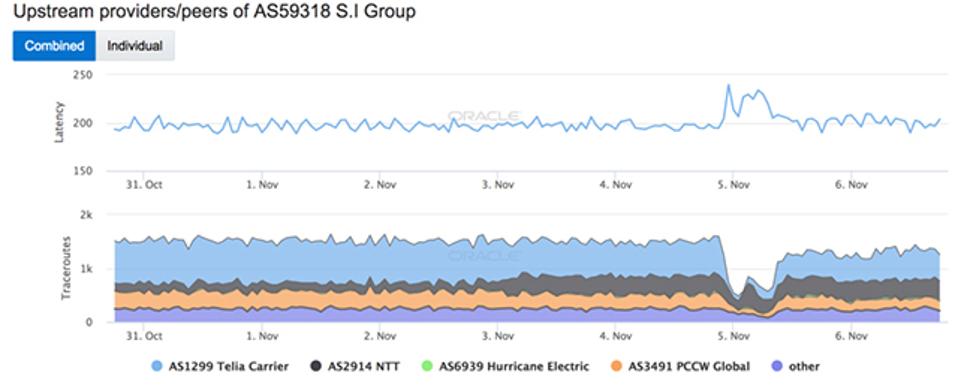Screen dimensions: 958x391
Task: Click the '5. Nov' label on traceroutes axis
Action: click(x=734, y=335)
